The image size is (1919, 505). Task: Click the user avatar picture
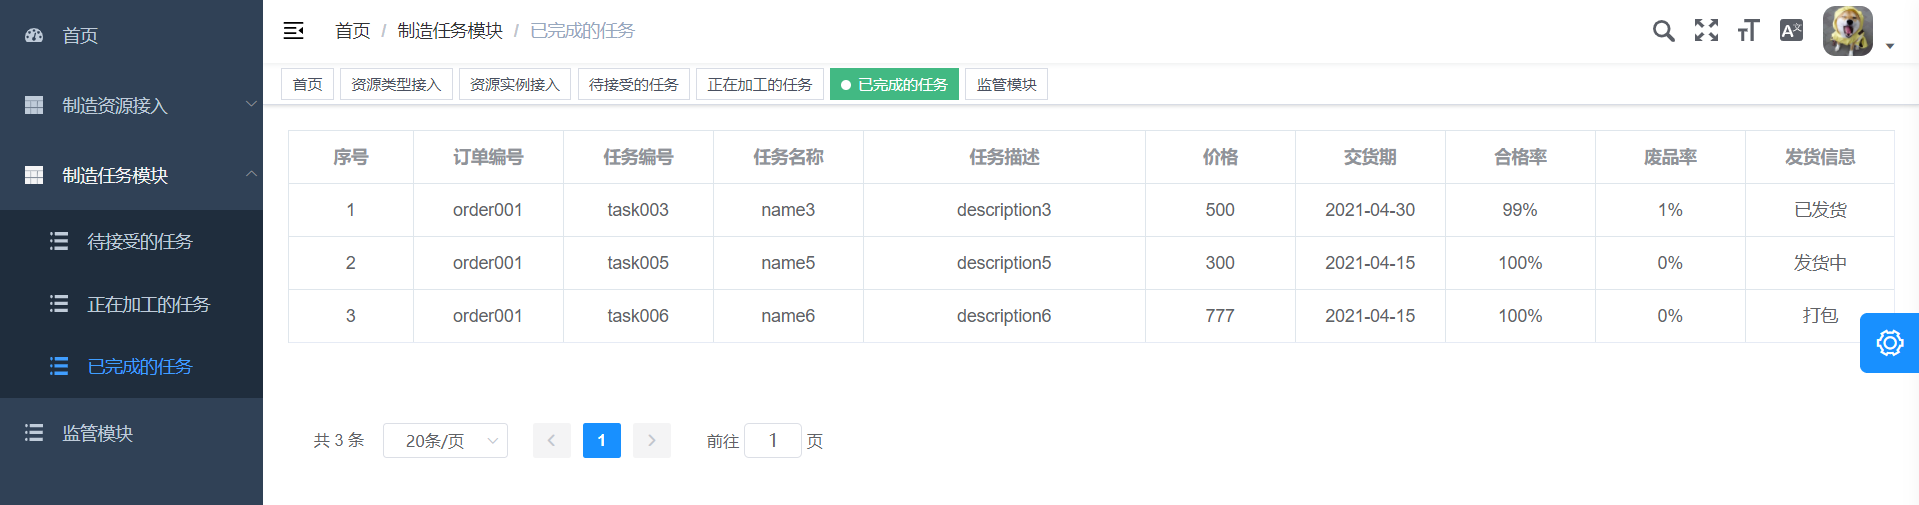(x=1847, y=31)
